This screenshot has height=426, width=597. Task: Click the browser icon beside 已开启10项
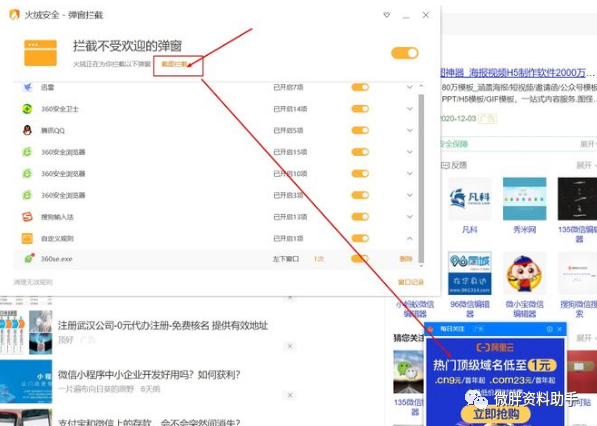coord(27,174)
